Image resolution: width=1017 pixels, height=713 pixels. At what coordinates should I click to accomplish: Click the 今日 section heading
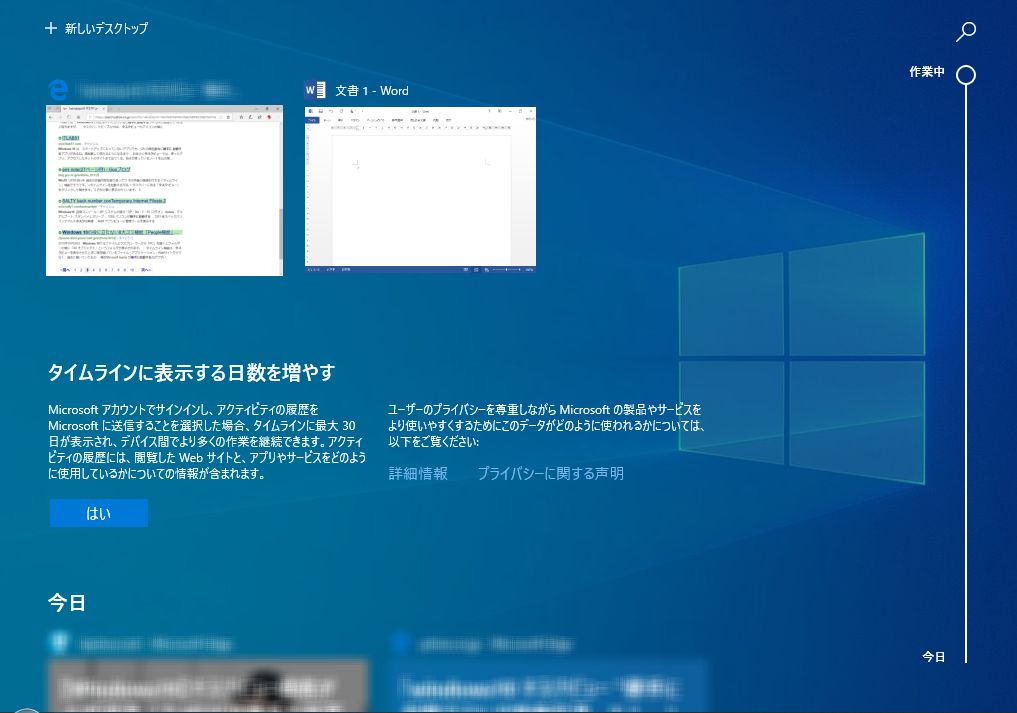67,603
